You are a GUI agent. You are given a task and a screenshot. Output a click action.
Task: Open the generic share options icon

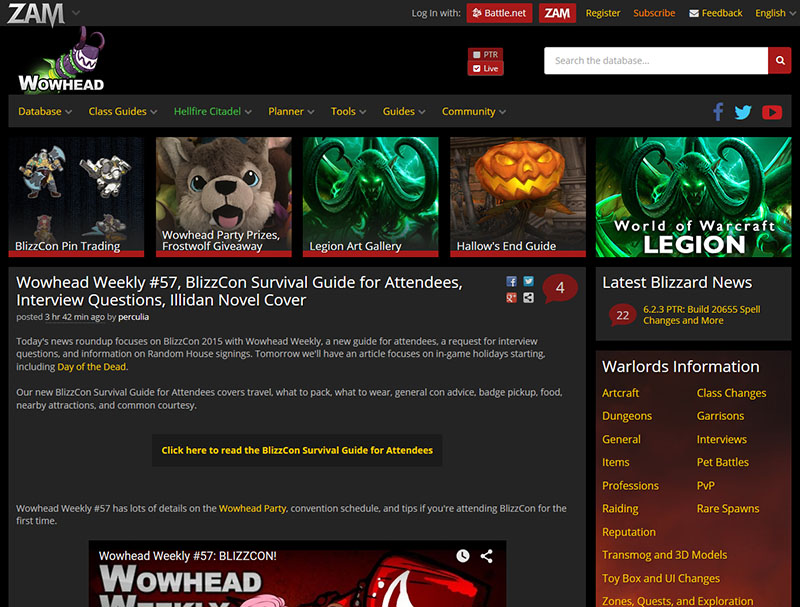[528, 297]
